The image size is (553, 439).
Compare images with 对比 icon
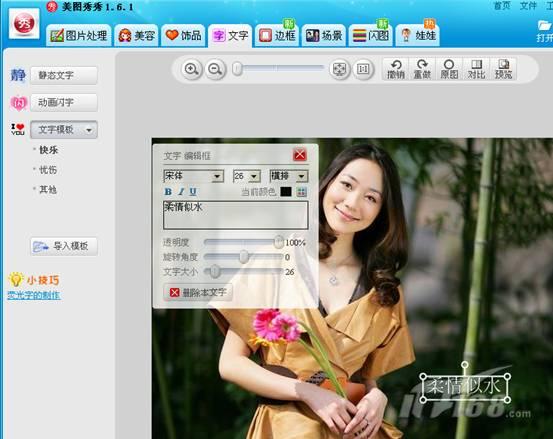point(476,69)
